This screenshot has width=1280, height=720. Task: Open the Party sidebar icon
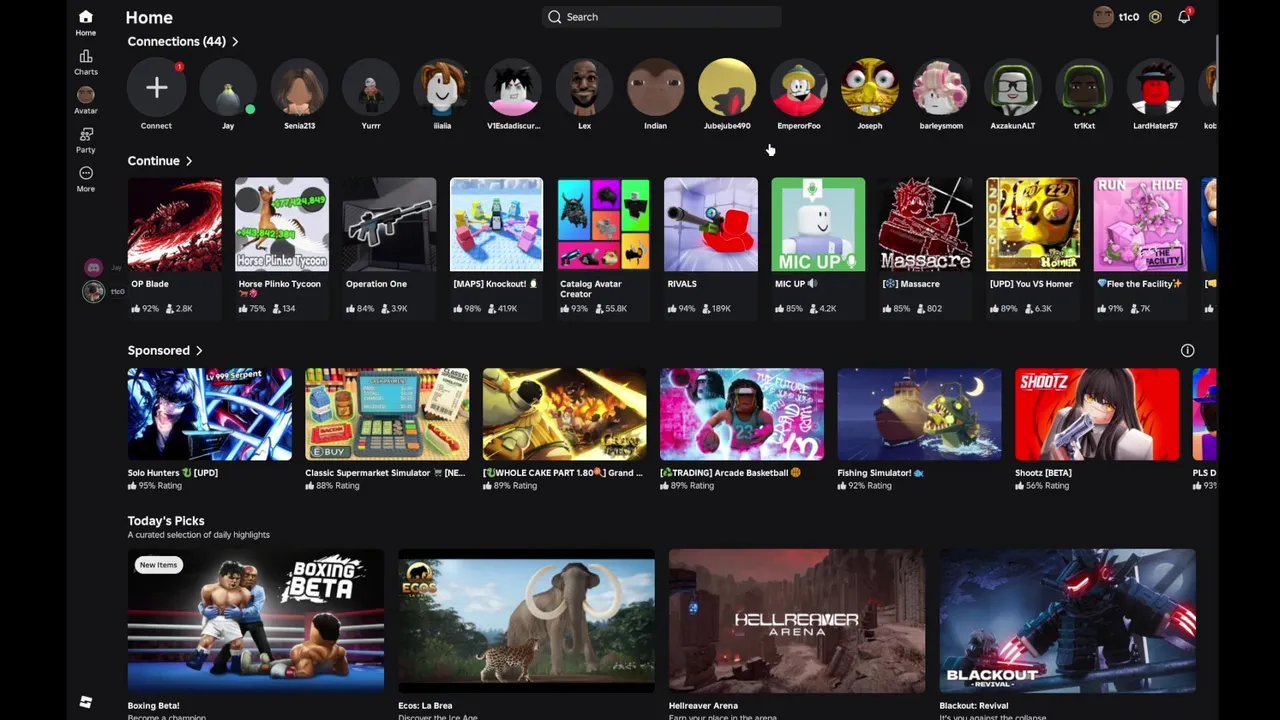pos(86,140)
